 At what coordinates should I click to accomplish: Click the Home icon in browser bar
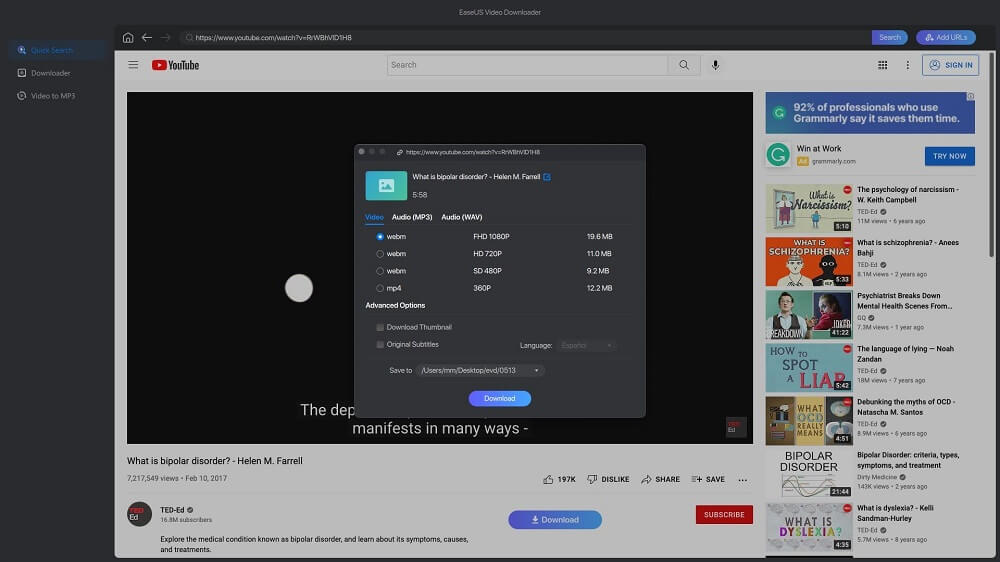click(128, 38)
